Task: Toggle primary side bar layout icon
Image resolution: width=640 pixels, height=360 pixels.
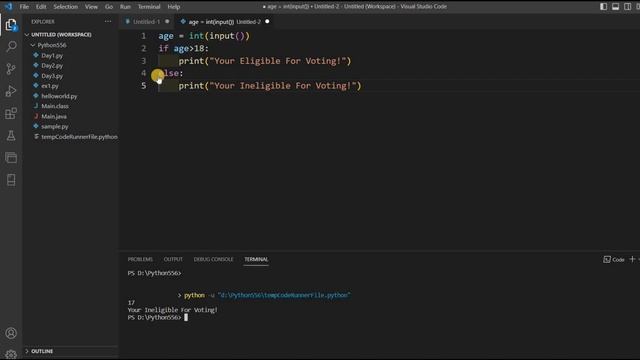Action: pos(603,7)
